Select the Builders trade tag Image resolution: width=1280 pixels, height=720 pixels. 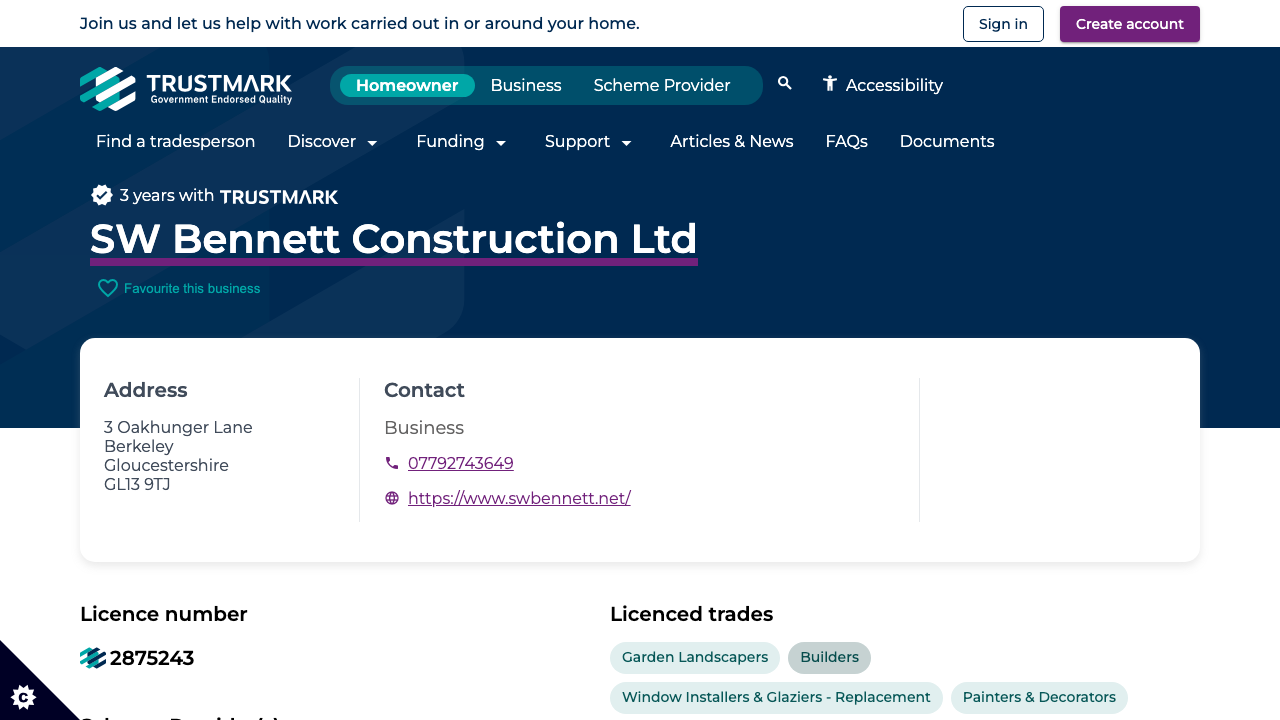[x=828, y=657]
